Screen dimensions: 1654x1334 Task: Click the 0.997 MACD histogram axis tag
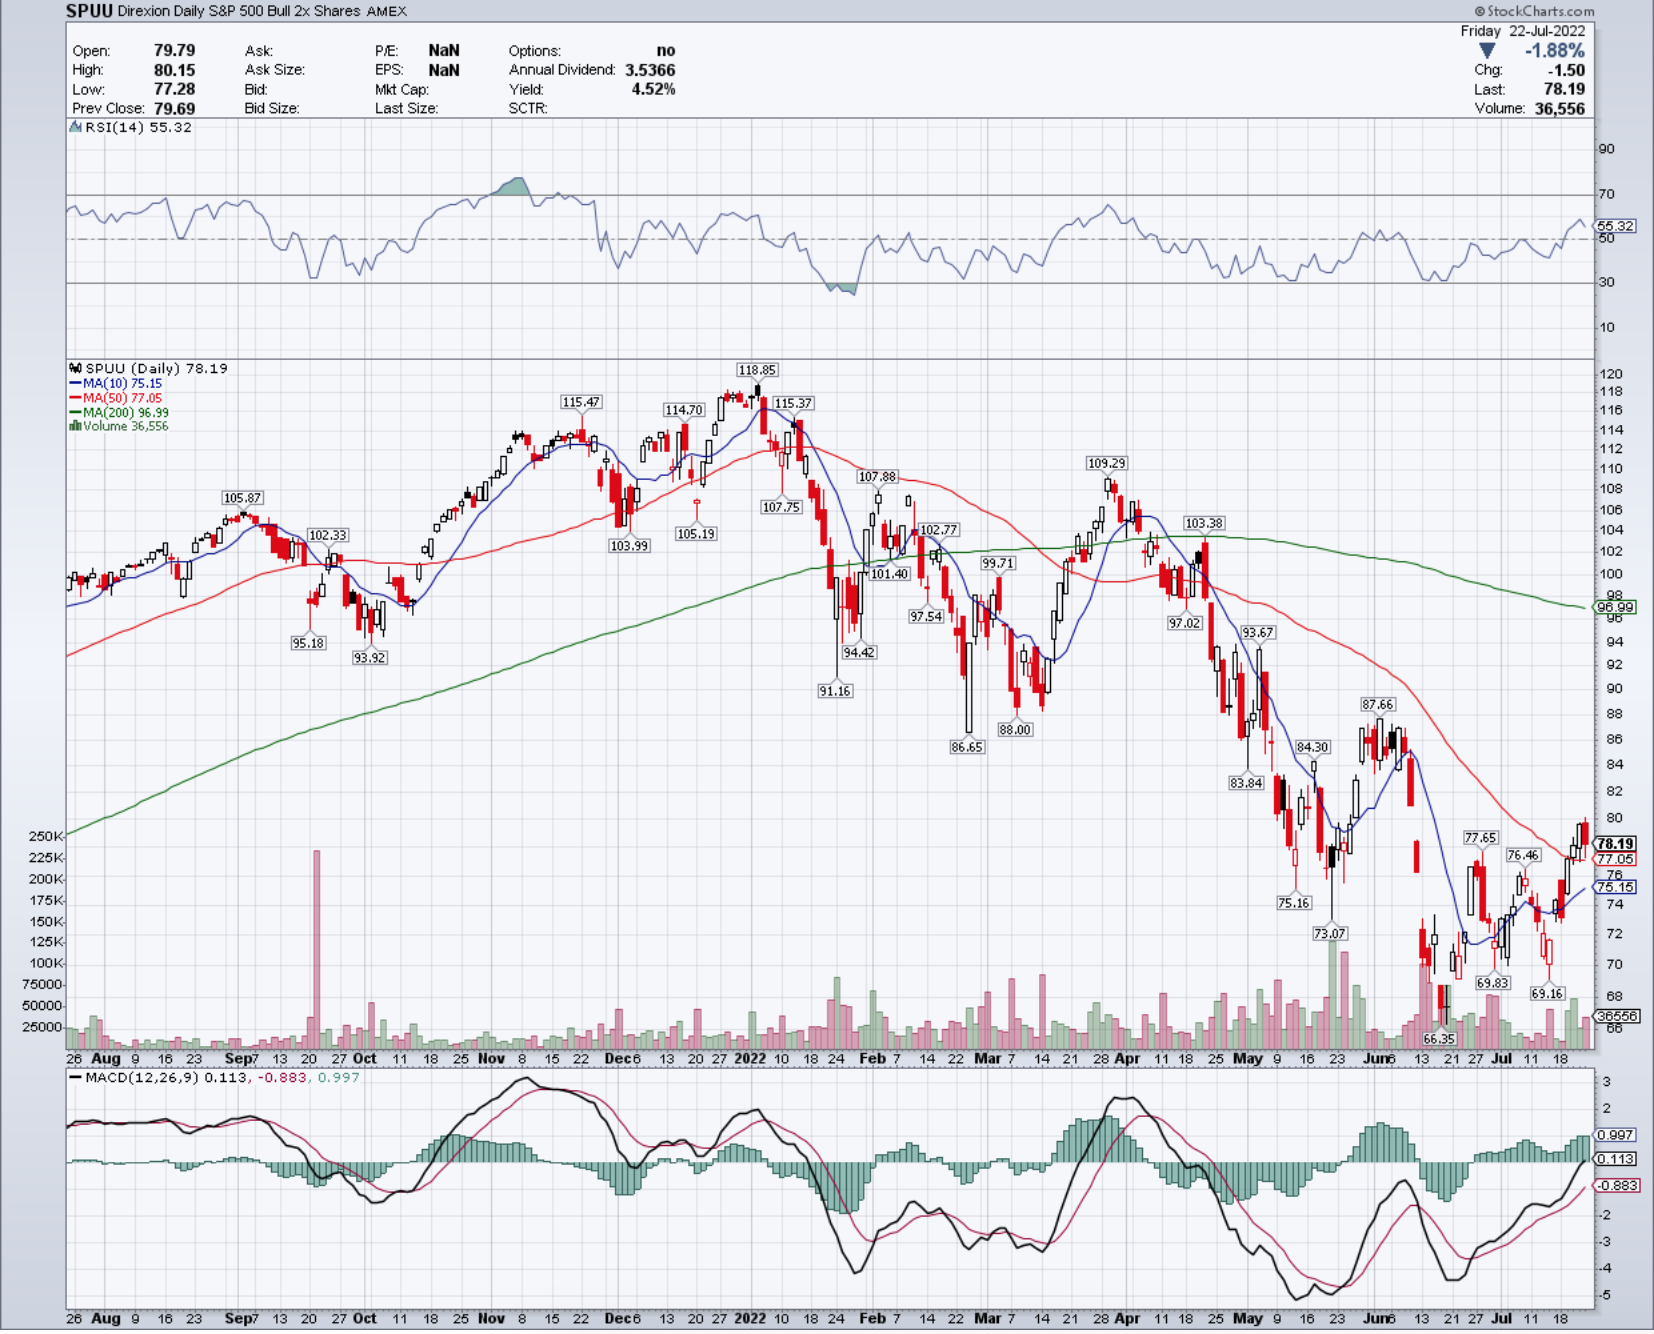pos(1615,1135)
